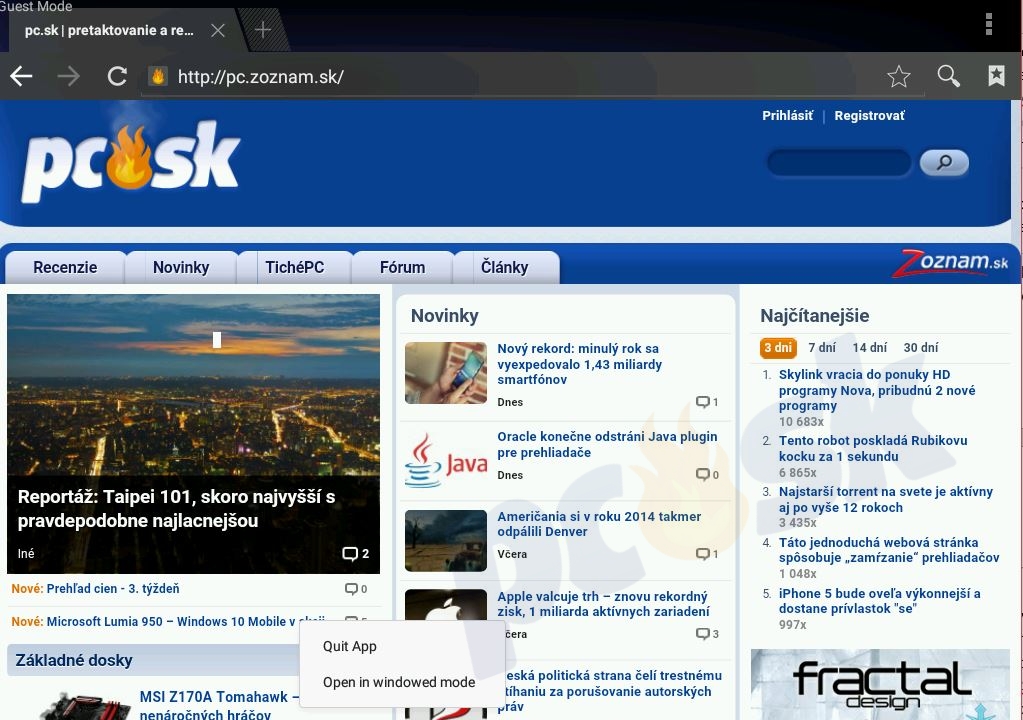The width and height of the screenshot is (1023, 720).
Task: Select Open in windowed mode
Action: pos(399,682)
